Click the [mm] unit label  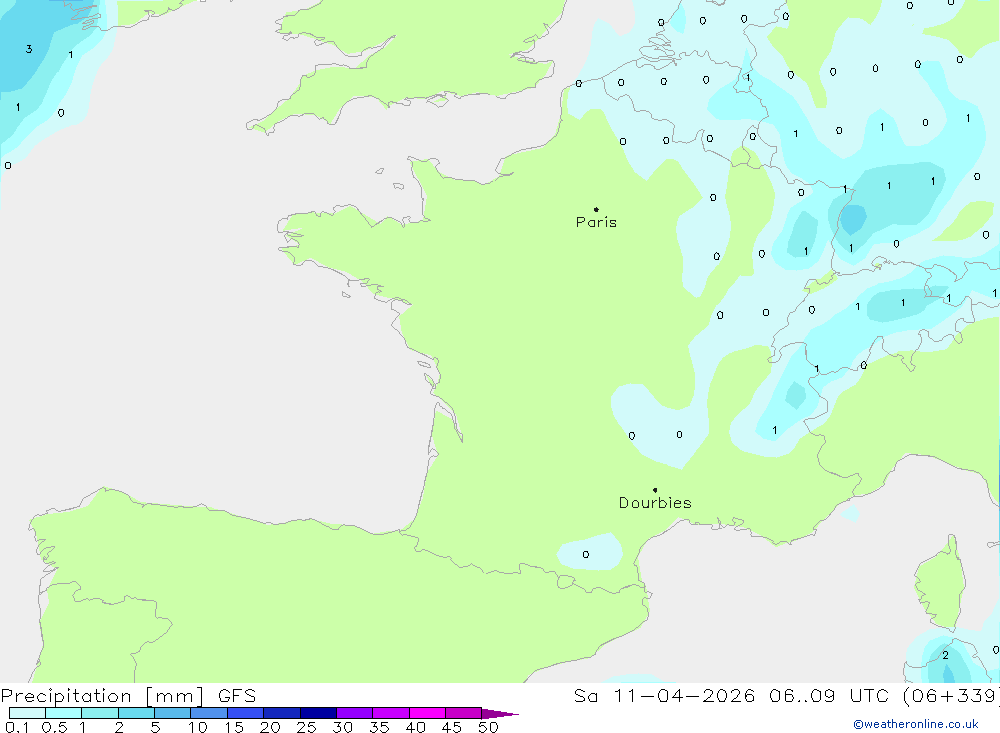[x=174, y=696]
